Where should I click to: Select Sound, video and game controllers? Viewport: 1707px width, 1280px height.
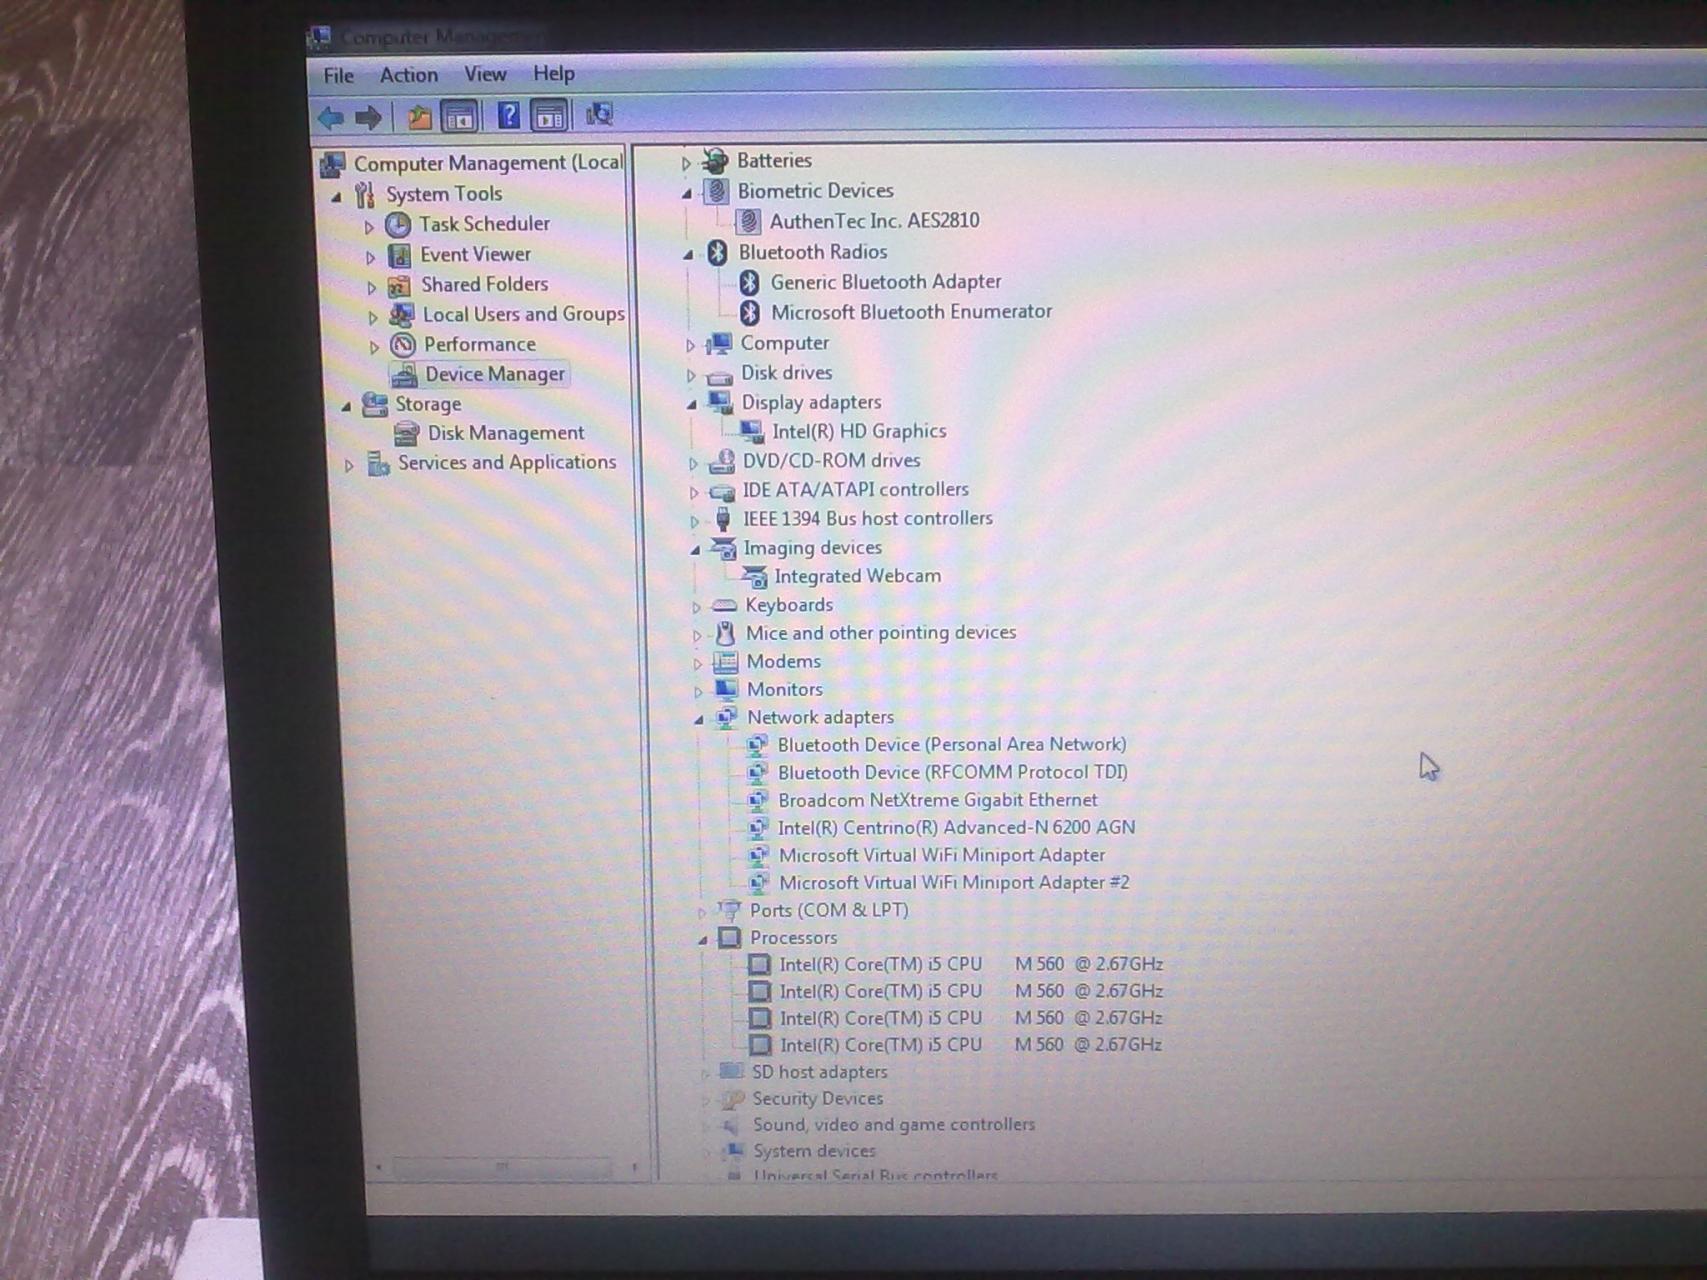tap(894, 1124)
